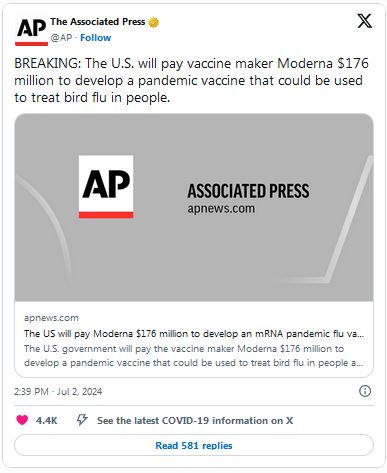This screenshot has width=387, height=473.
Task: Follow The Associated Press account
Action: click(x=95, y=38)
